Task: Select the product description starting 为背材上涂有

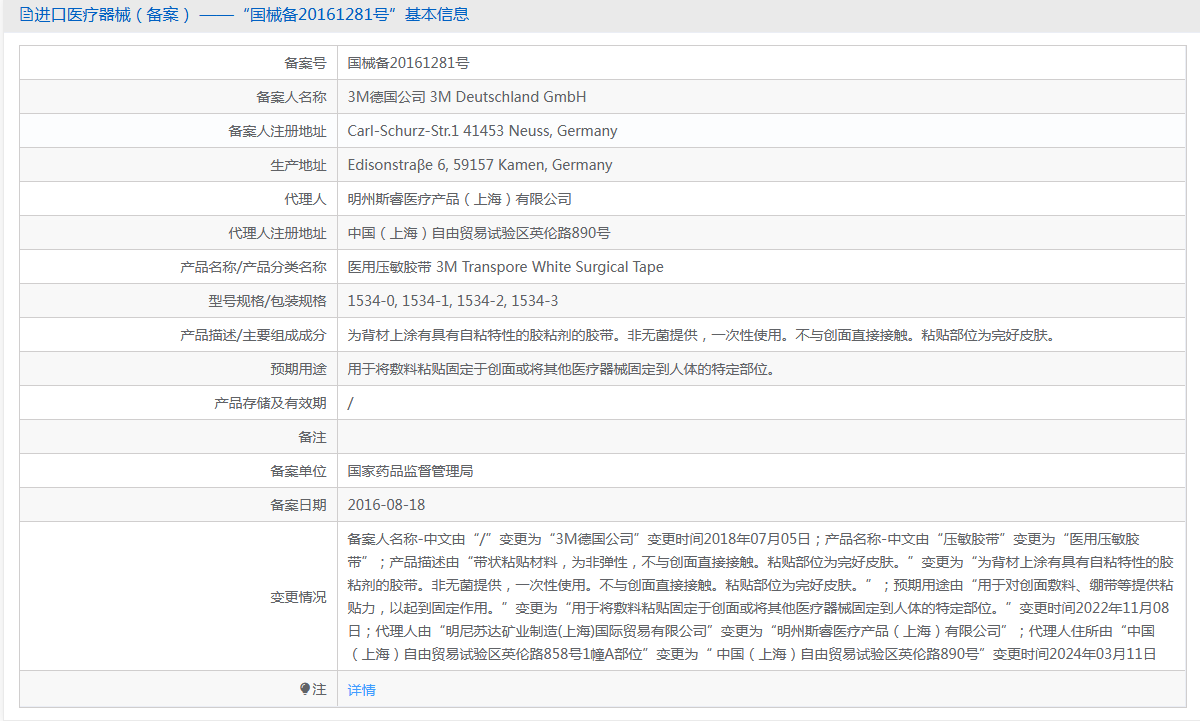Action: (701, 335)
